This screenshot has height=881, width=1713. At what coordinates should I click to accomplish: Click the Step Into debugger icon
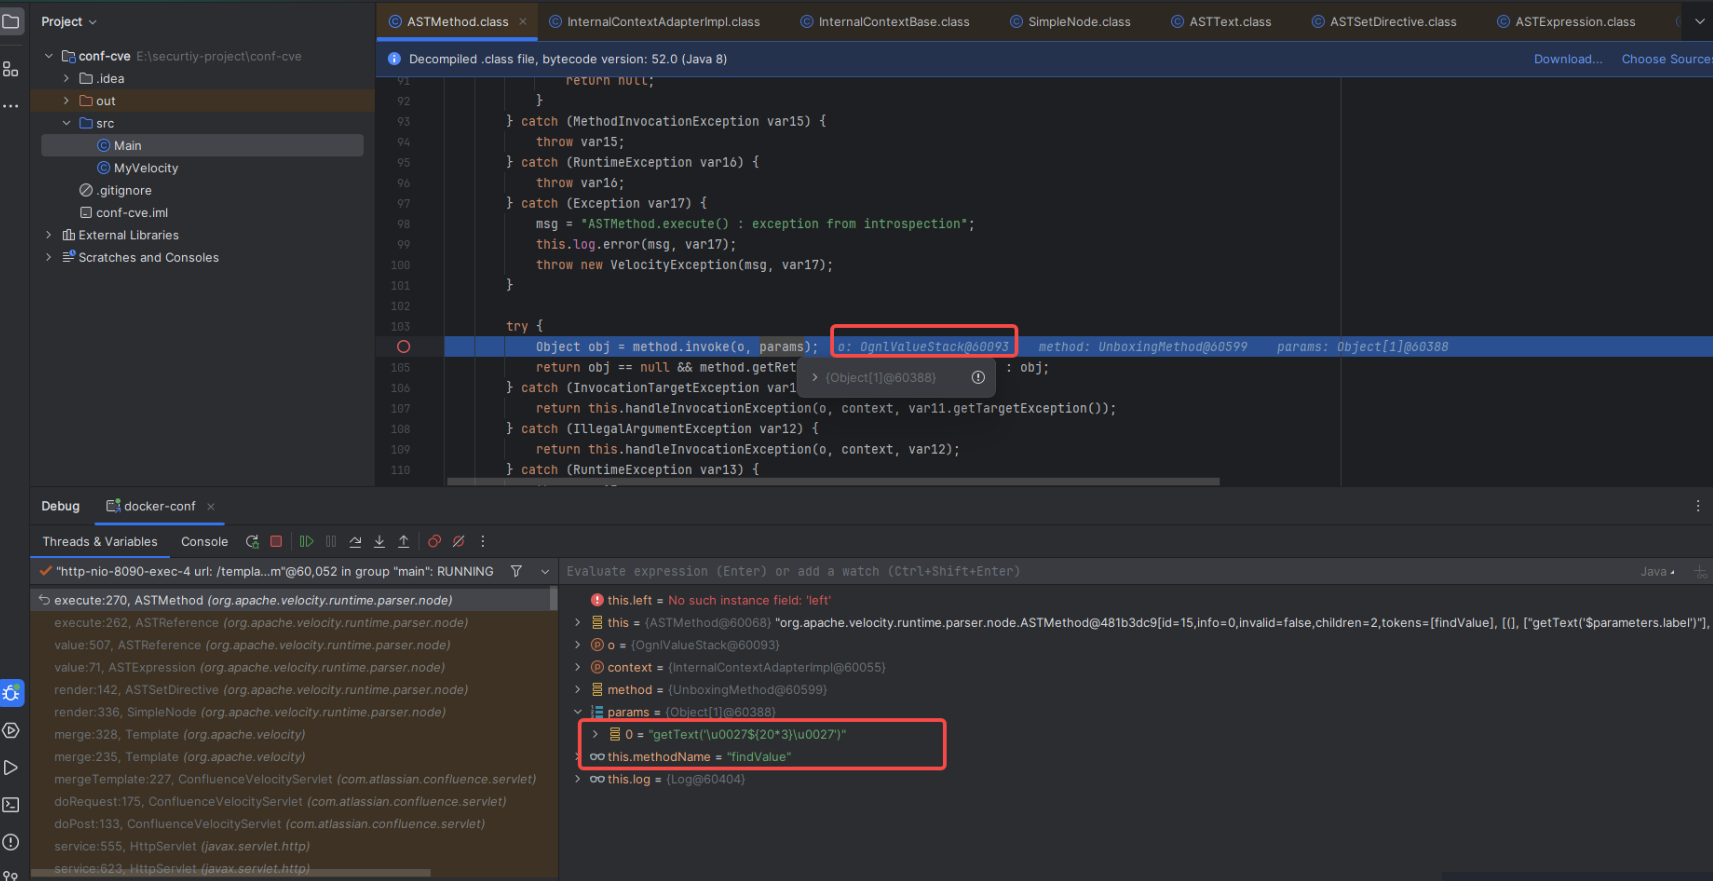coord(379,541)
